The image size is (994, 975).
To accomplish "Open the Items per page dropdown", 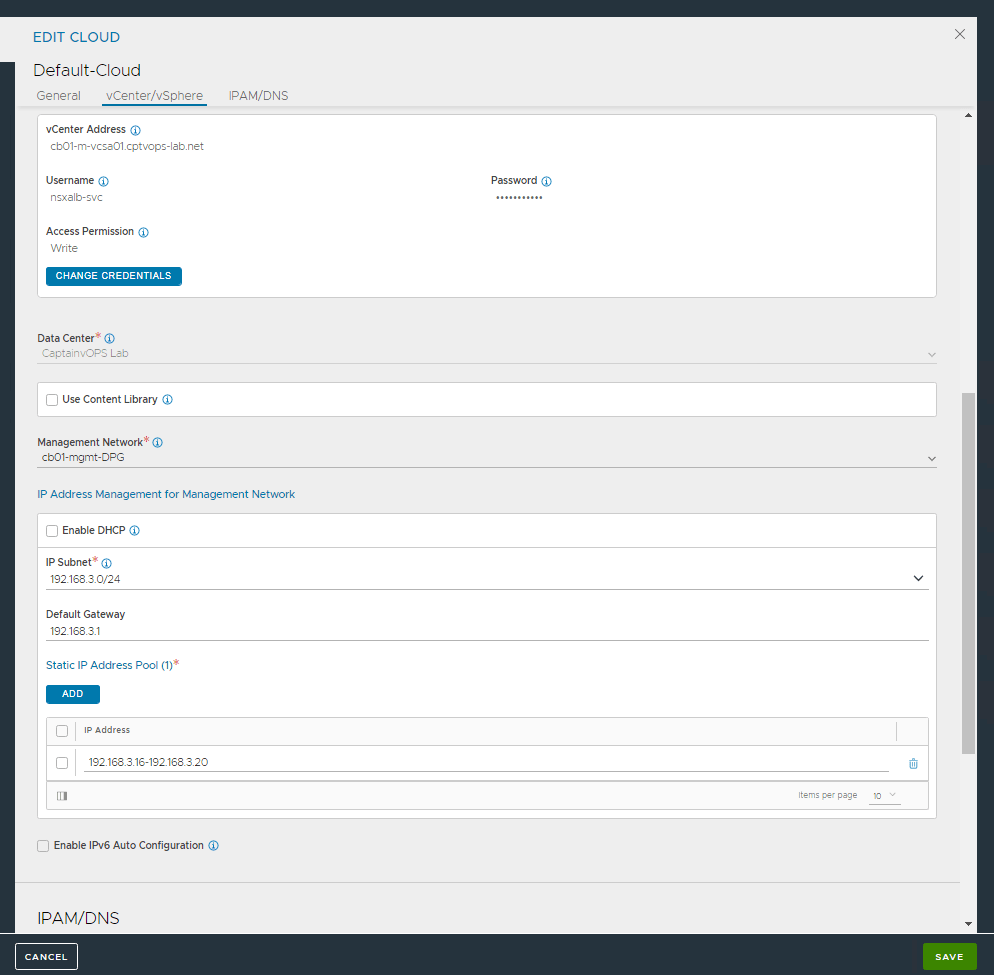I will point(884,796).
